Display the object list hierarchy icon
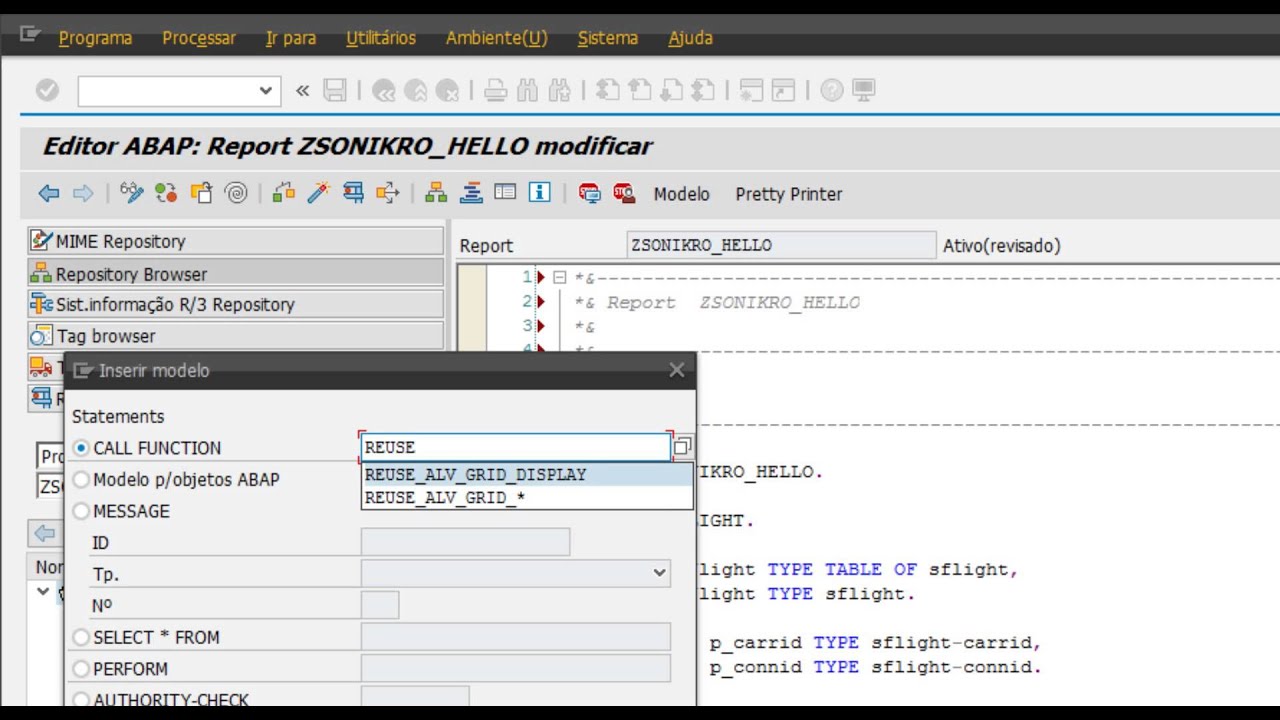The image size is (1280, 720). [x=436, y=194]
